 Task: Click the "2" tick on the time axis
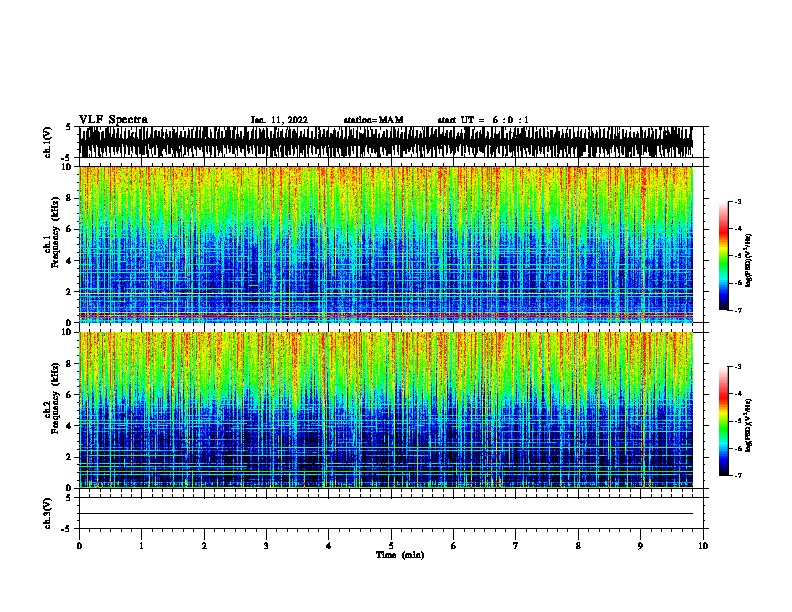click(x=204, y=546)
